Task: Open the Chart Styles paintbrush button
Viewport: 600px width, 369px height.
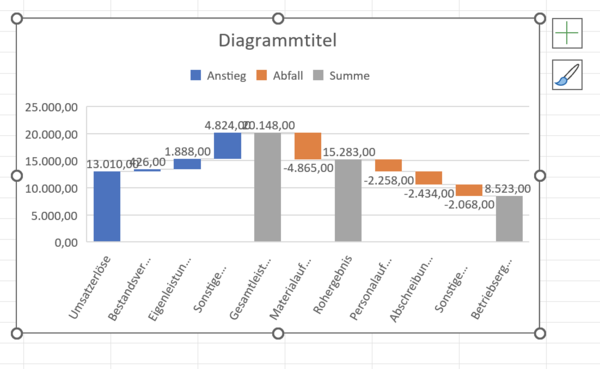Action: coord(567,75)
